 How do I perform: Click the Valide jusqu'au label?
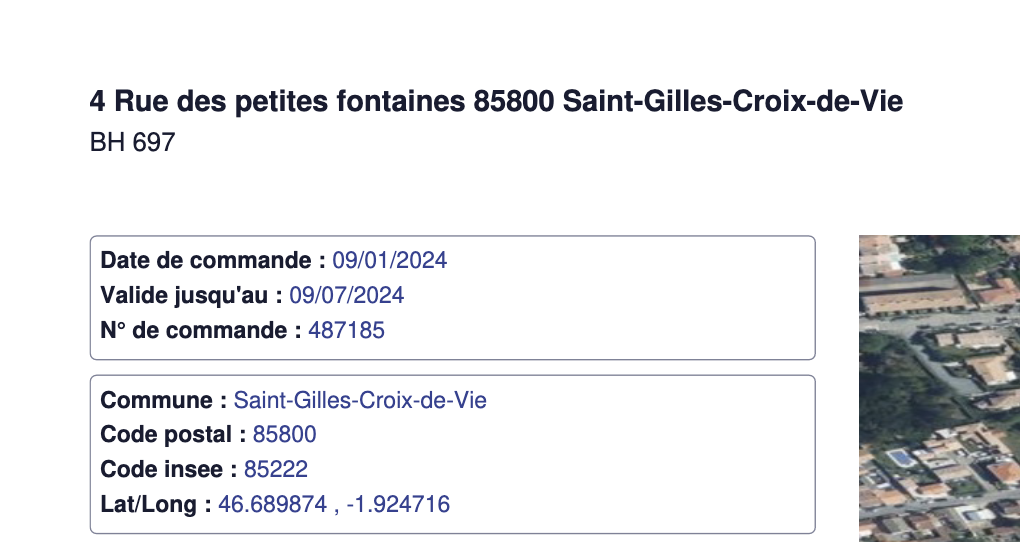pos(191,295)
